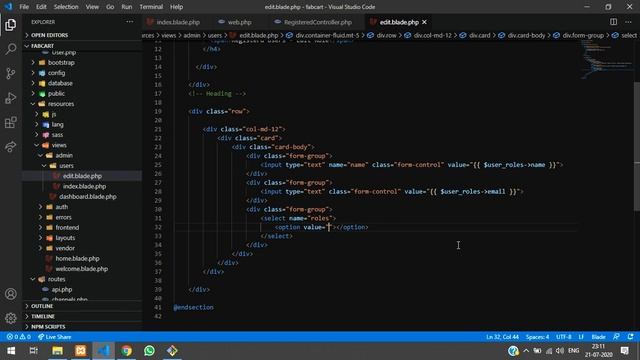Click the editor minimap
The image size is (640, 360).
point(607,59)
